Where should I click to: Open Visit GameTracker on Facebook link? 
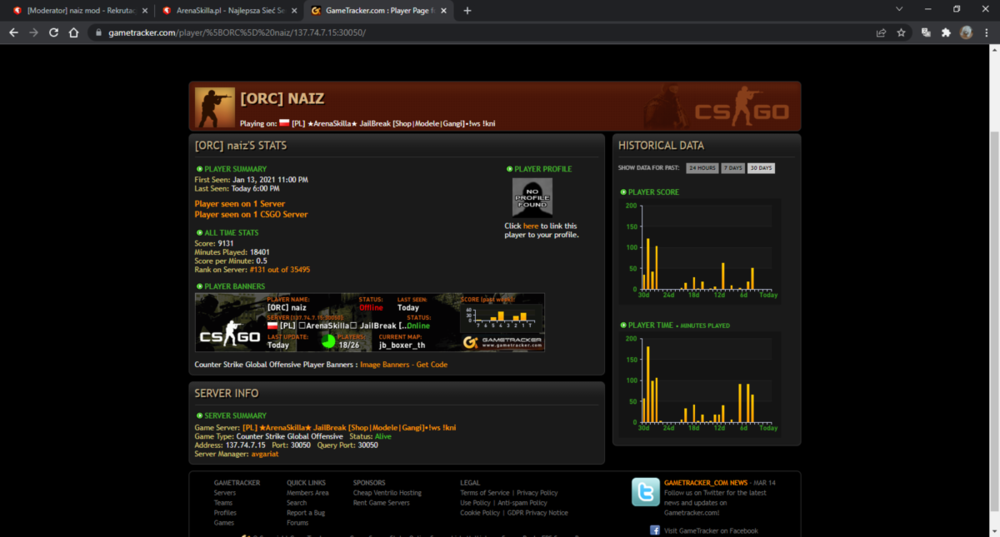[x=710, y=531]
